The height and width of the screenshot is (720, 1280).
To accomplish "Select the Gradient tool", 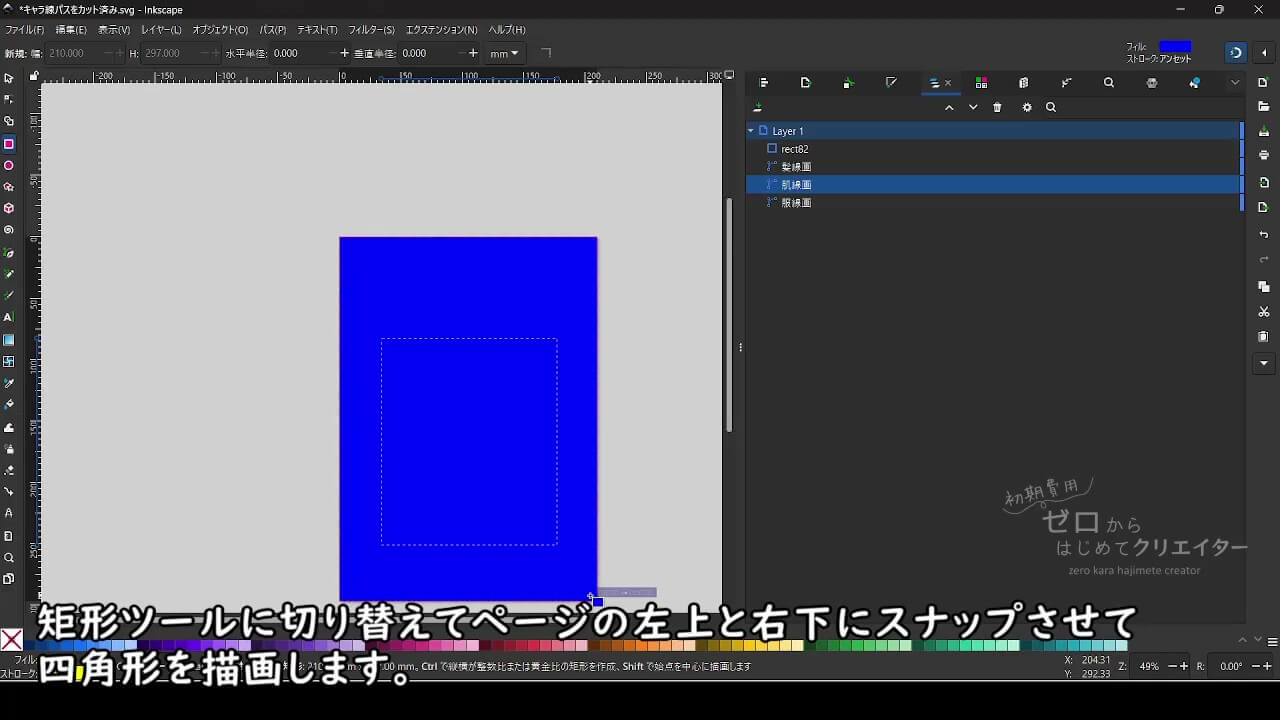I will coord(9,340).
